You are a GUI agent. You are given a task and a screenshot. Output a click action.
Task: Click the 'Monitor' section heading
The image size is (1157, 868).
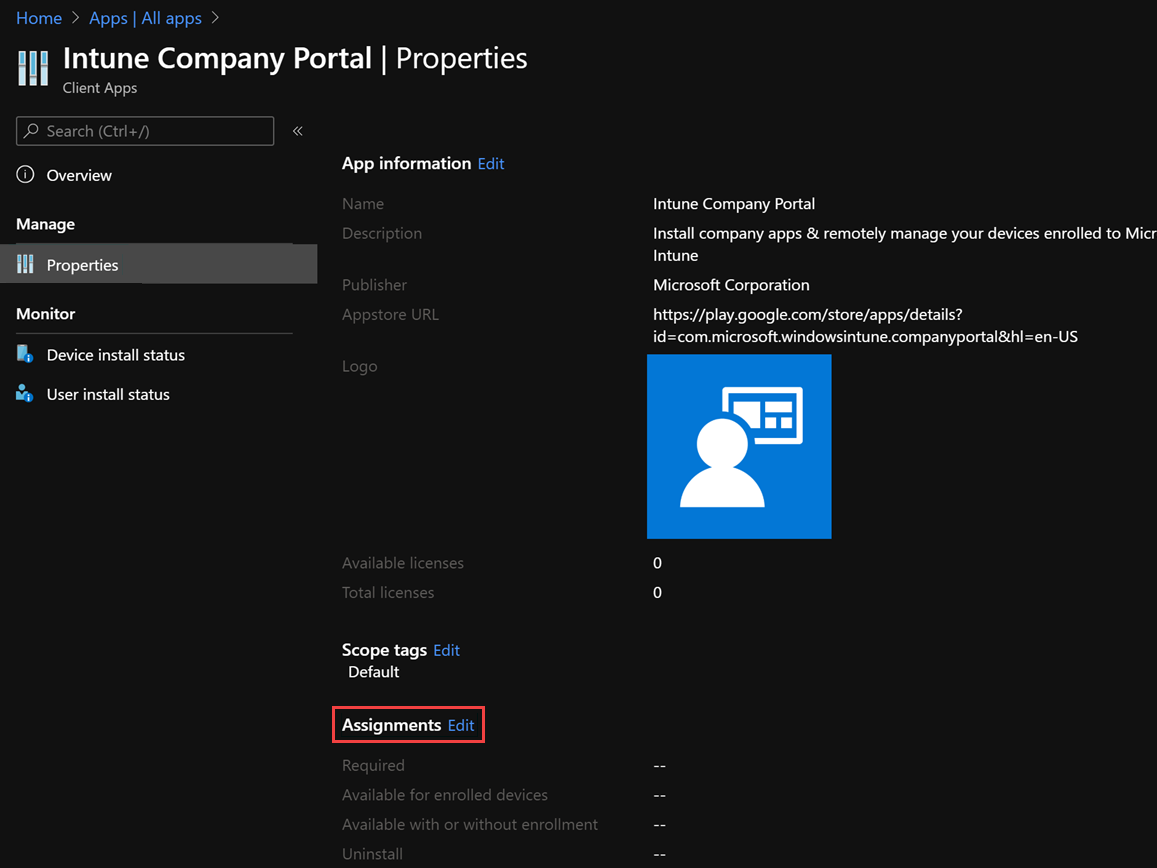coord(46,314)
